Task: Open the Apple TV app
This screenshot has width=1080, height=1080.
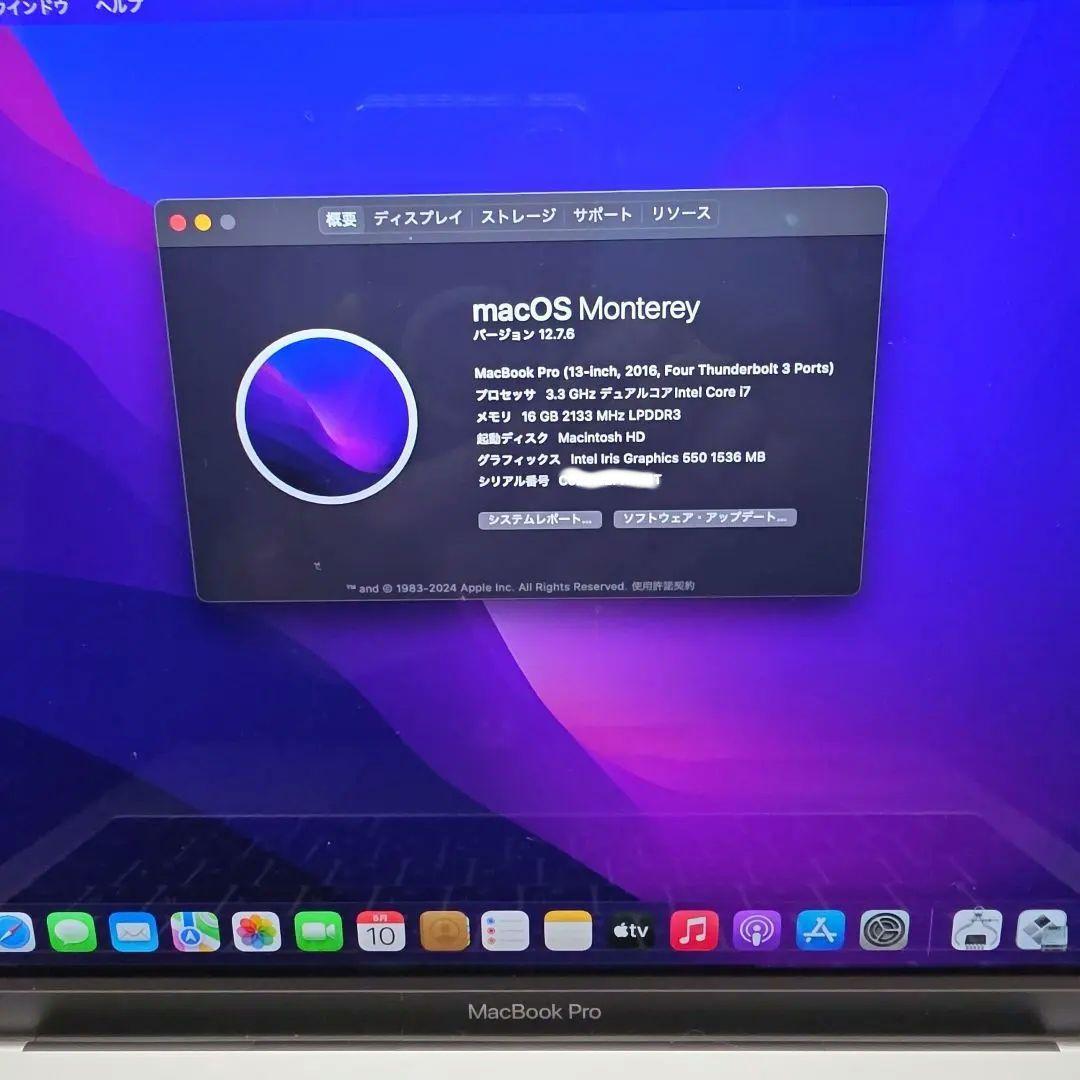Action: pos(630,931)
